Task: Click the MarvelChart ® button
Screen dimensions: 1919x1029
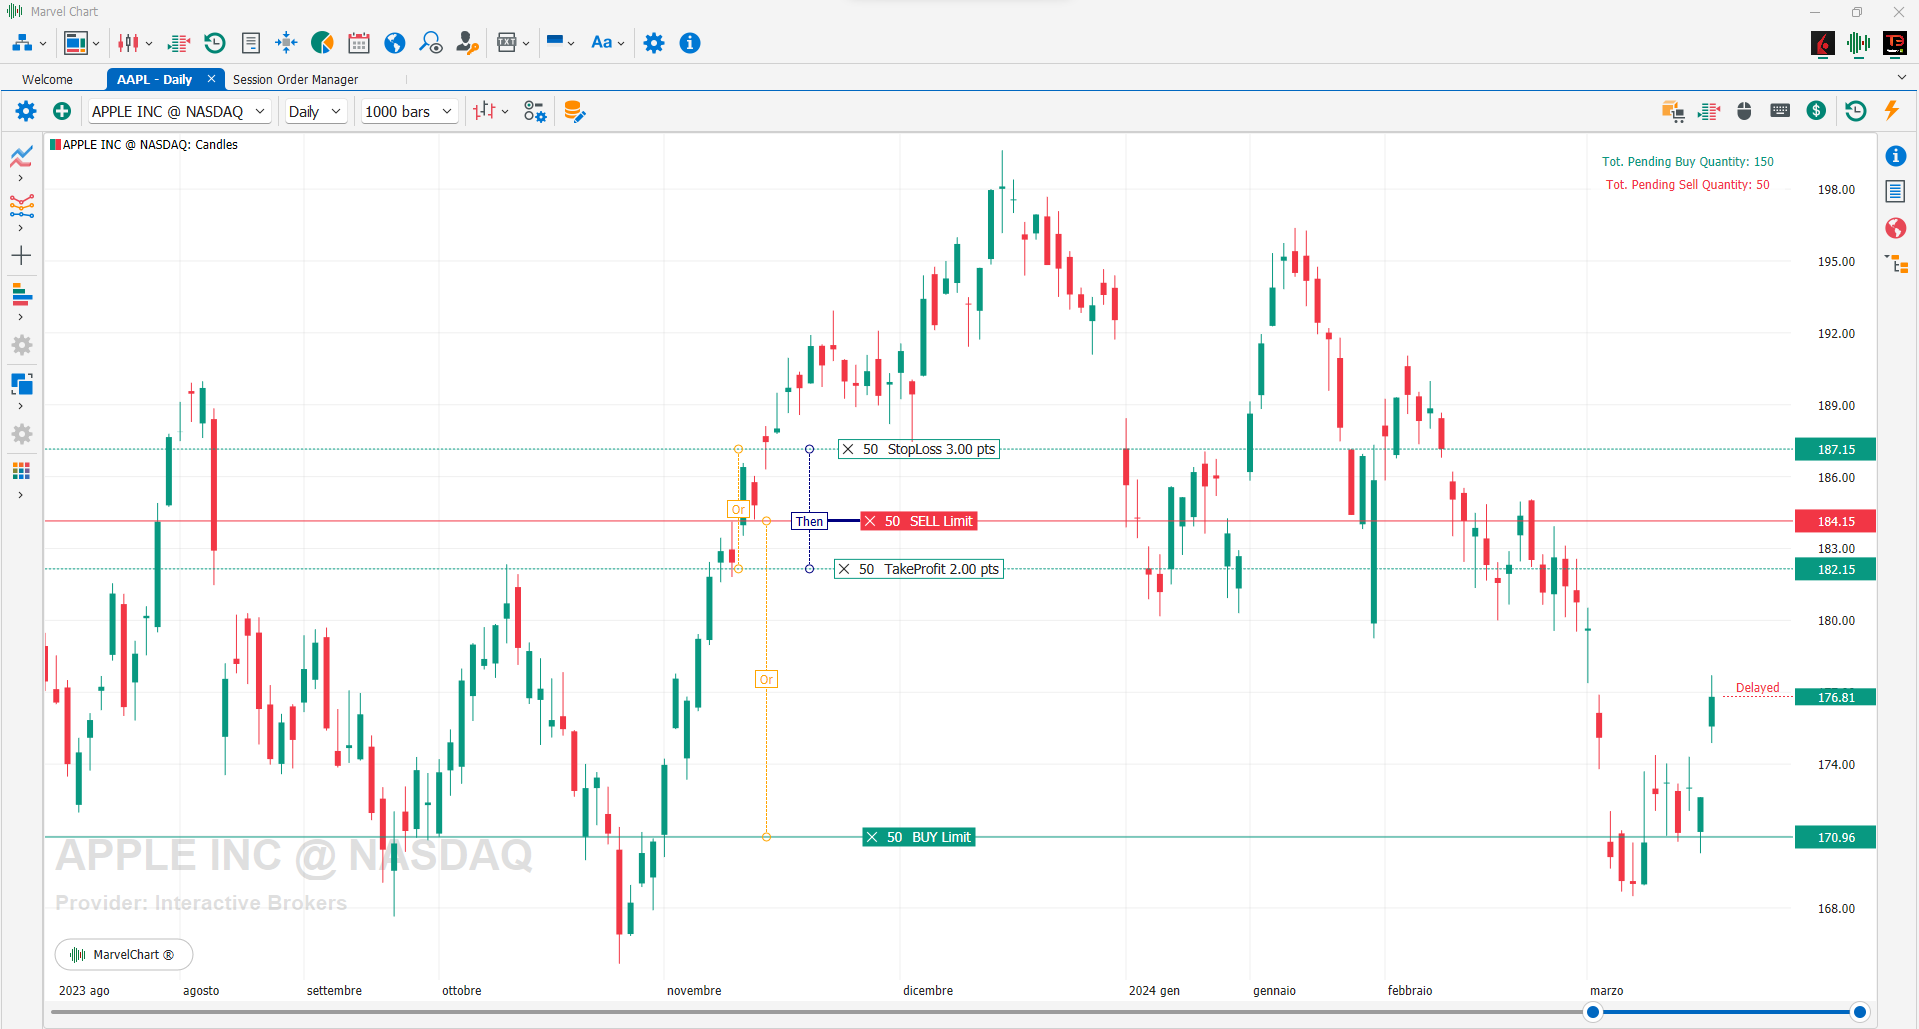Action: pos(124,954)
